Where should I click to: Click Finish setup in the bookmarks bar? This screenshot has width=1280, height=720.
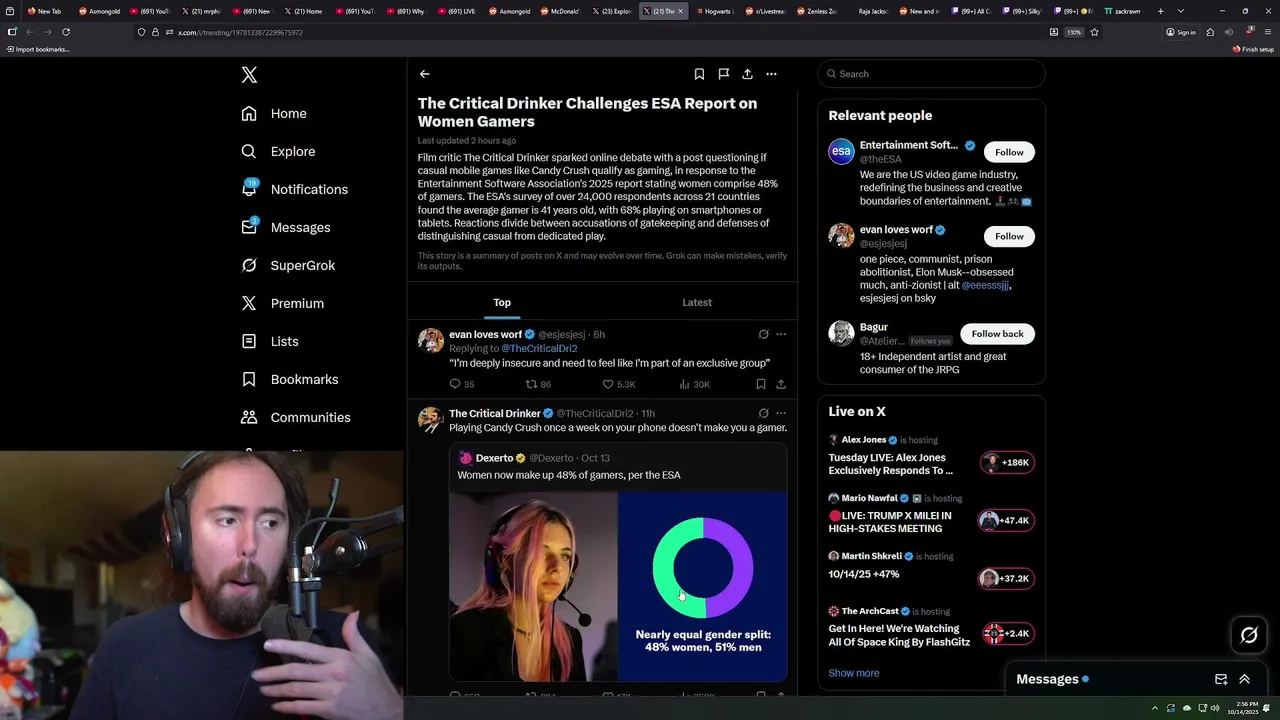[x=1253, y=49]
